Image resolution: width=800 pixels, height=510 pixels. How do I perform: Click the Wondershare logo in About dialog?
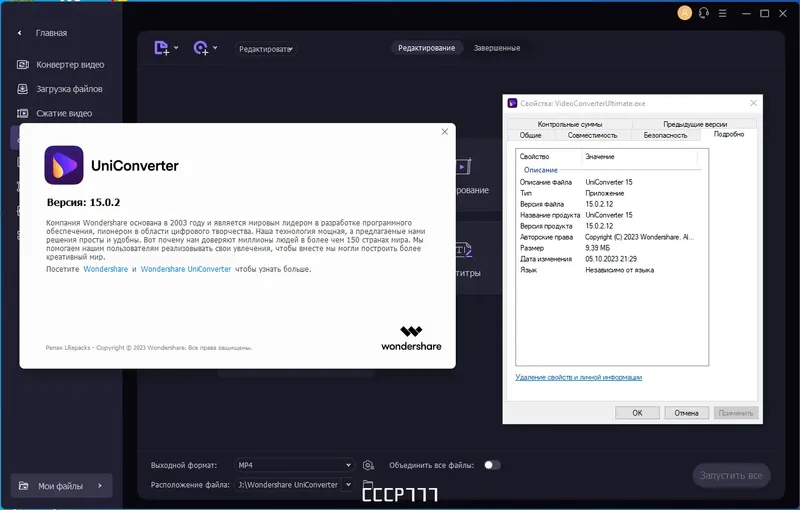click(411, 339)
